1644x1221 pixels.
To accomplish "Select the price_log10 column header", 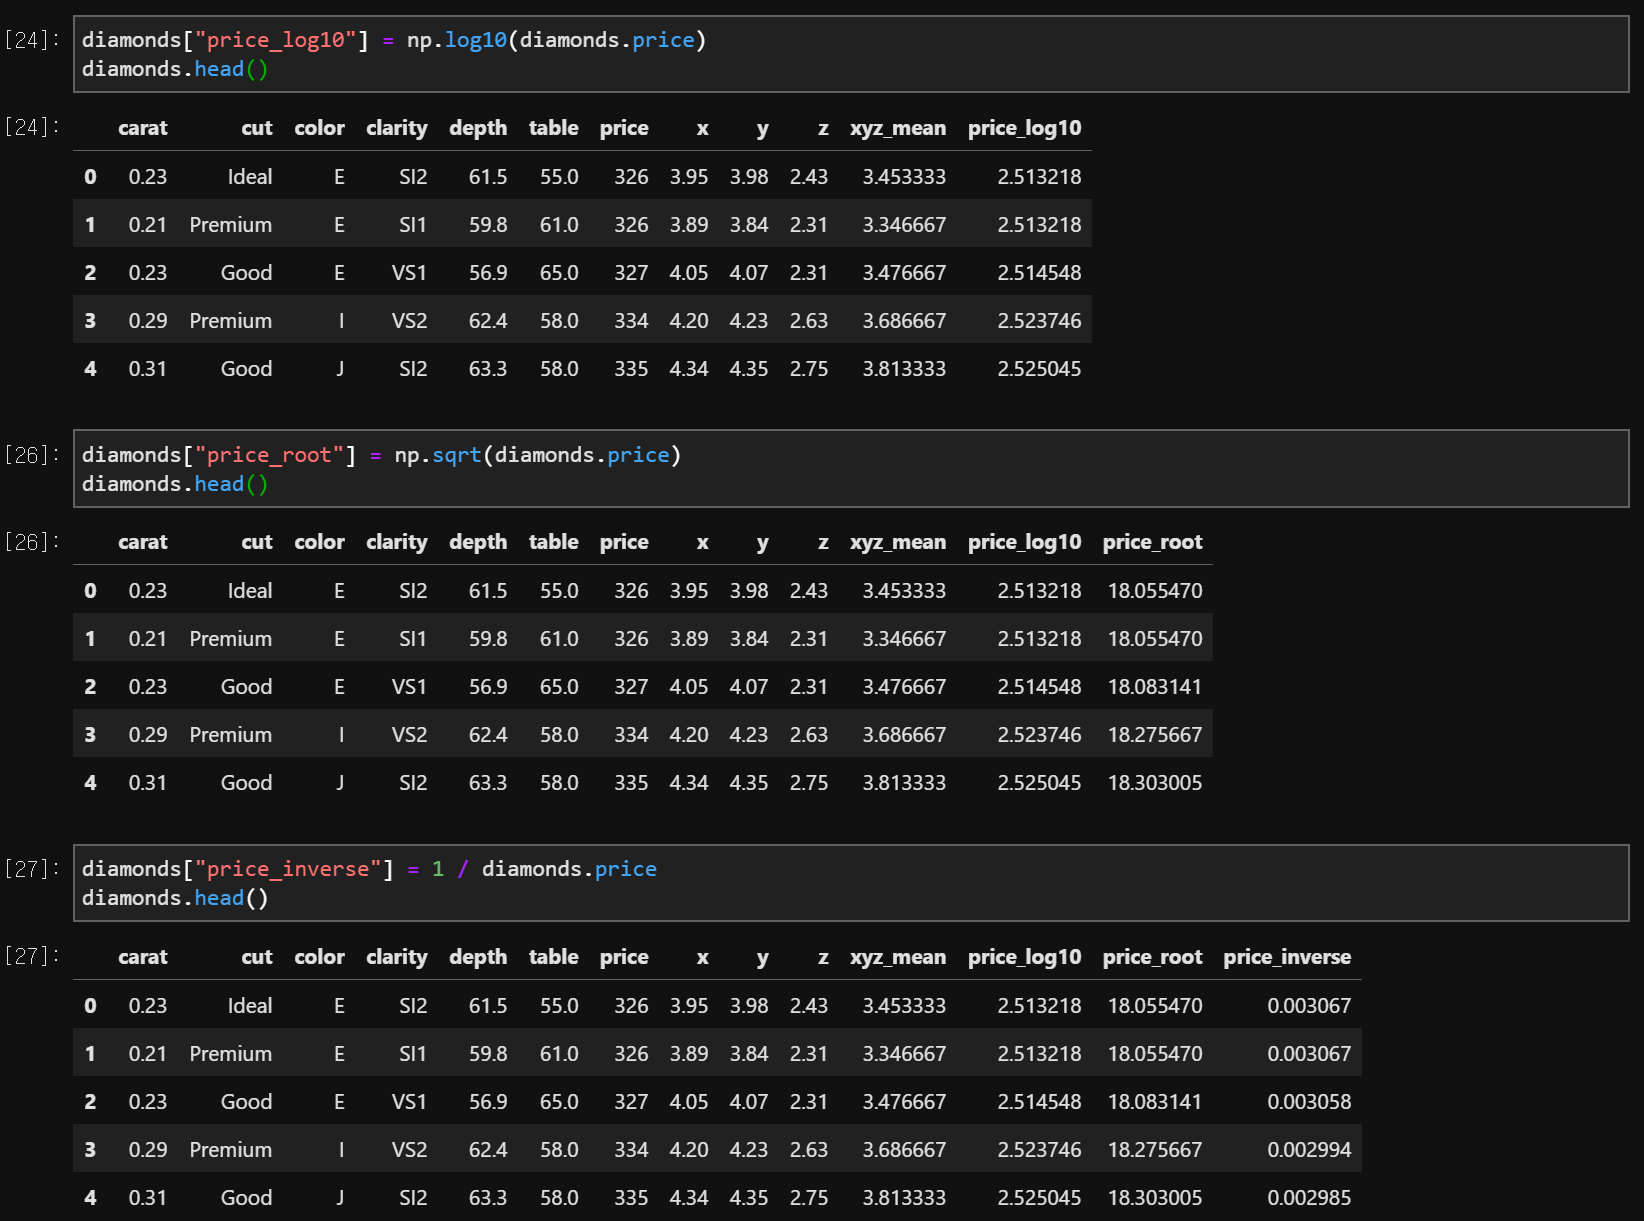I will 1024,128.
